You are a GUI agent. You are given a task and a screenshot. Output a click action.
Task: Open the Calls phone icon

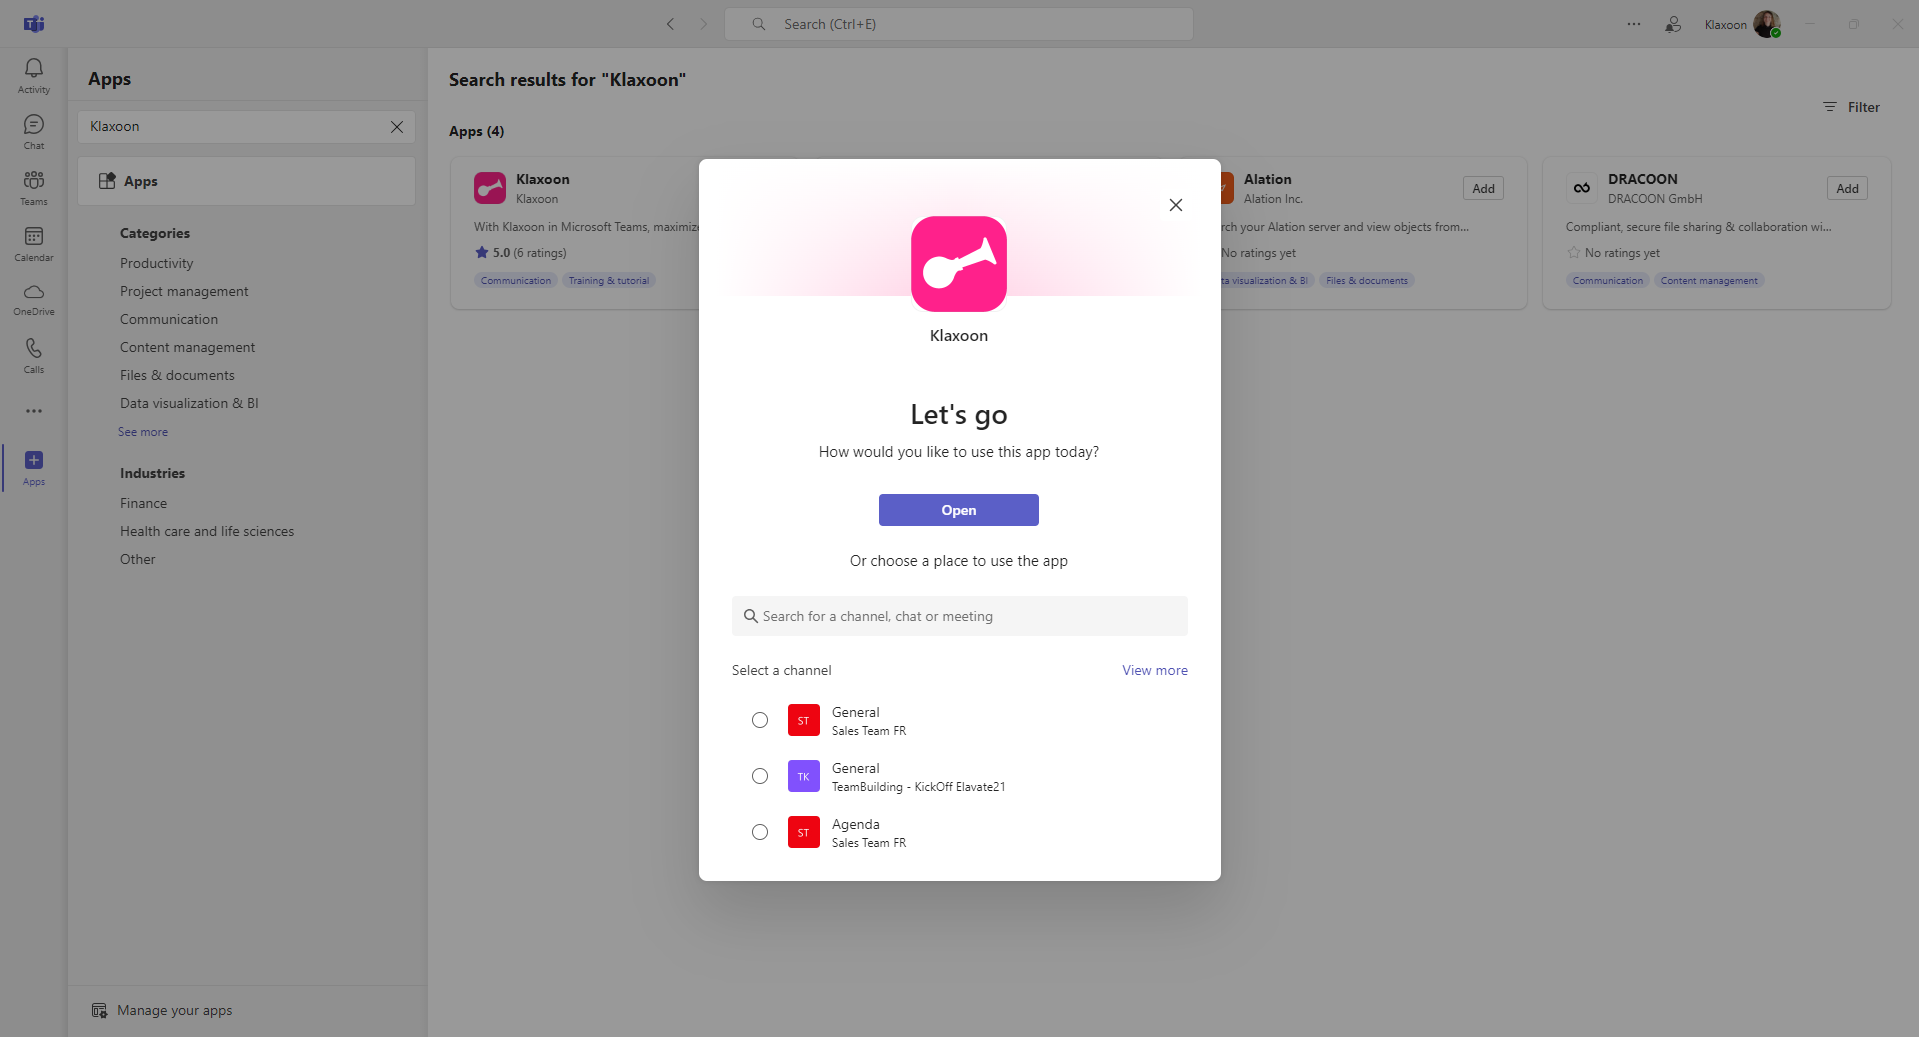coord(34,355)
